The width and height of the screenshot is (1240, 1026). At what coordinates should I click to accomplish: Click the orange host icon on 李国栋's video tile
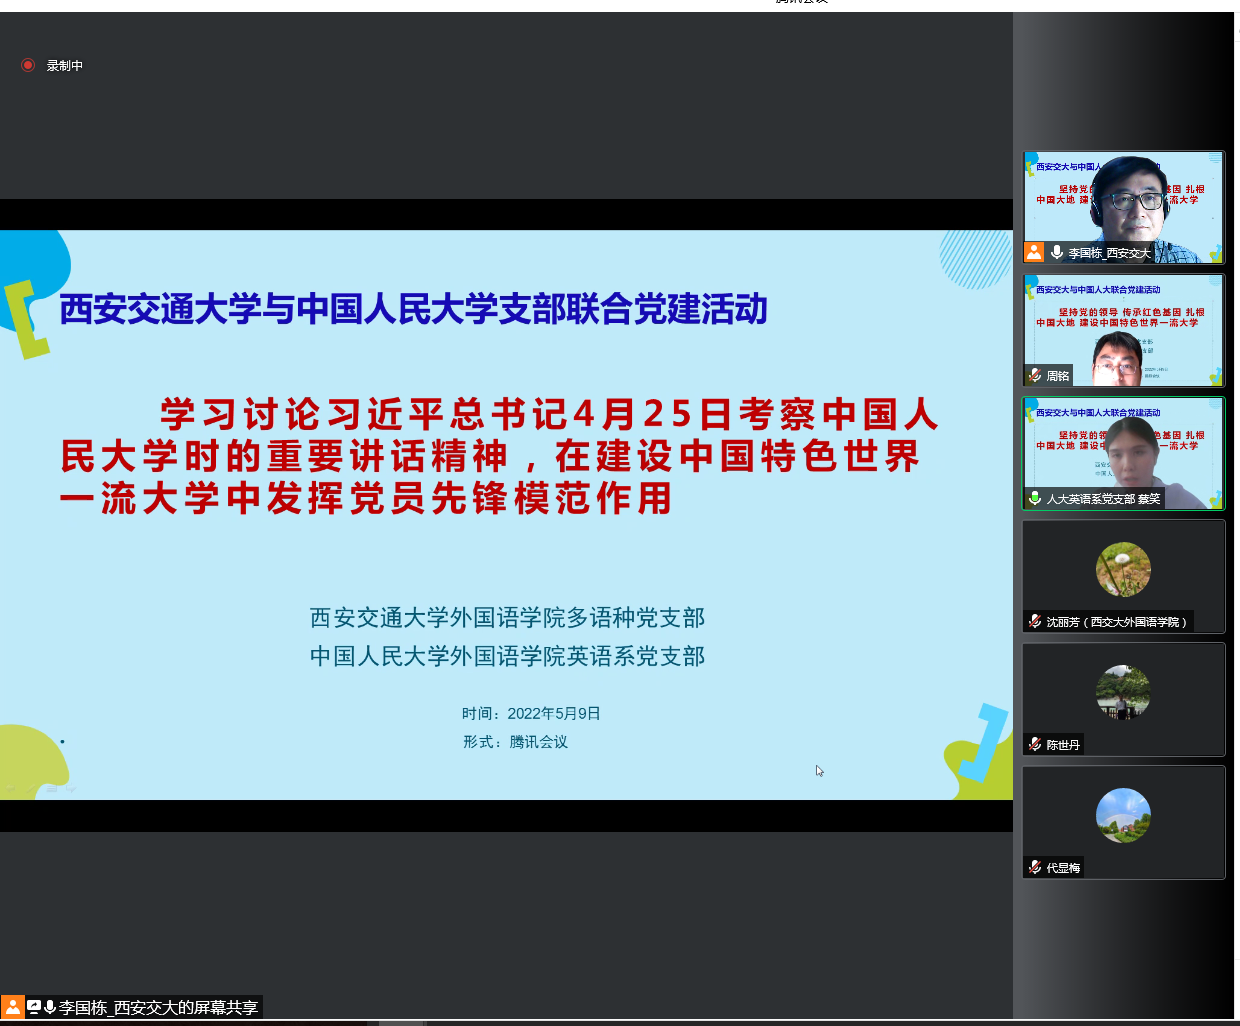coord(1034,252)
